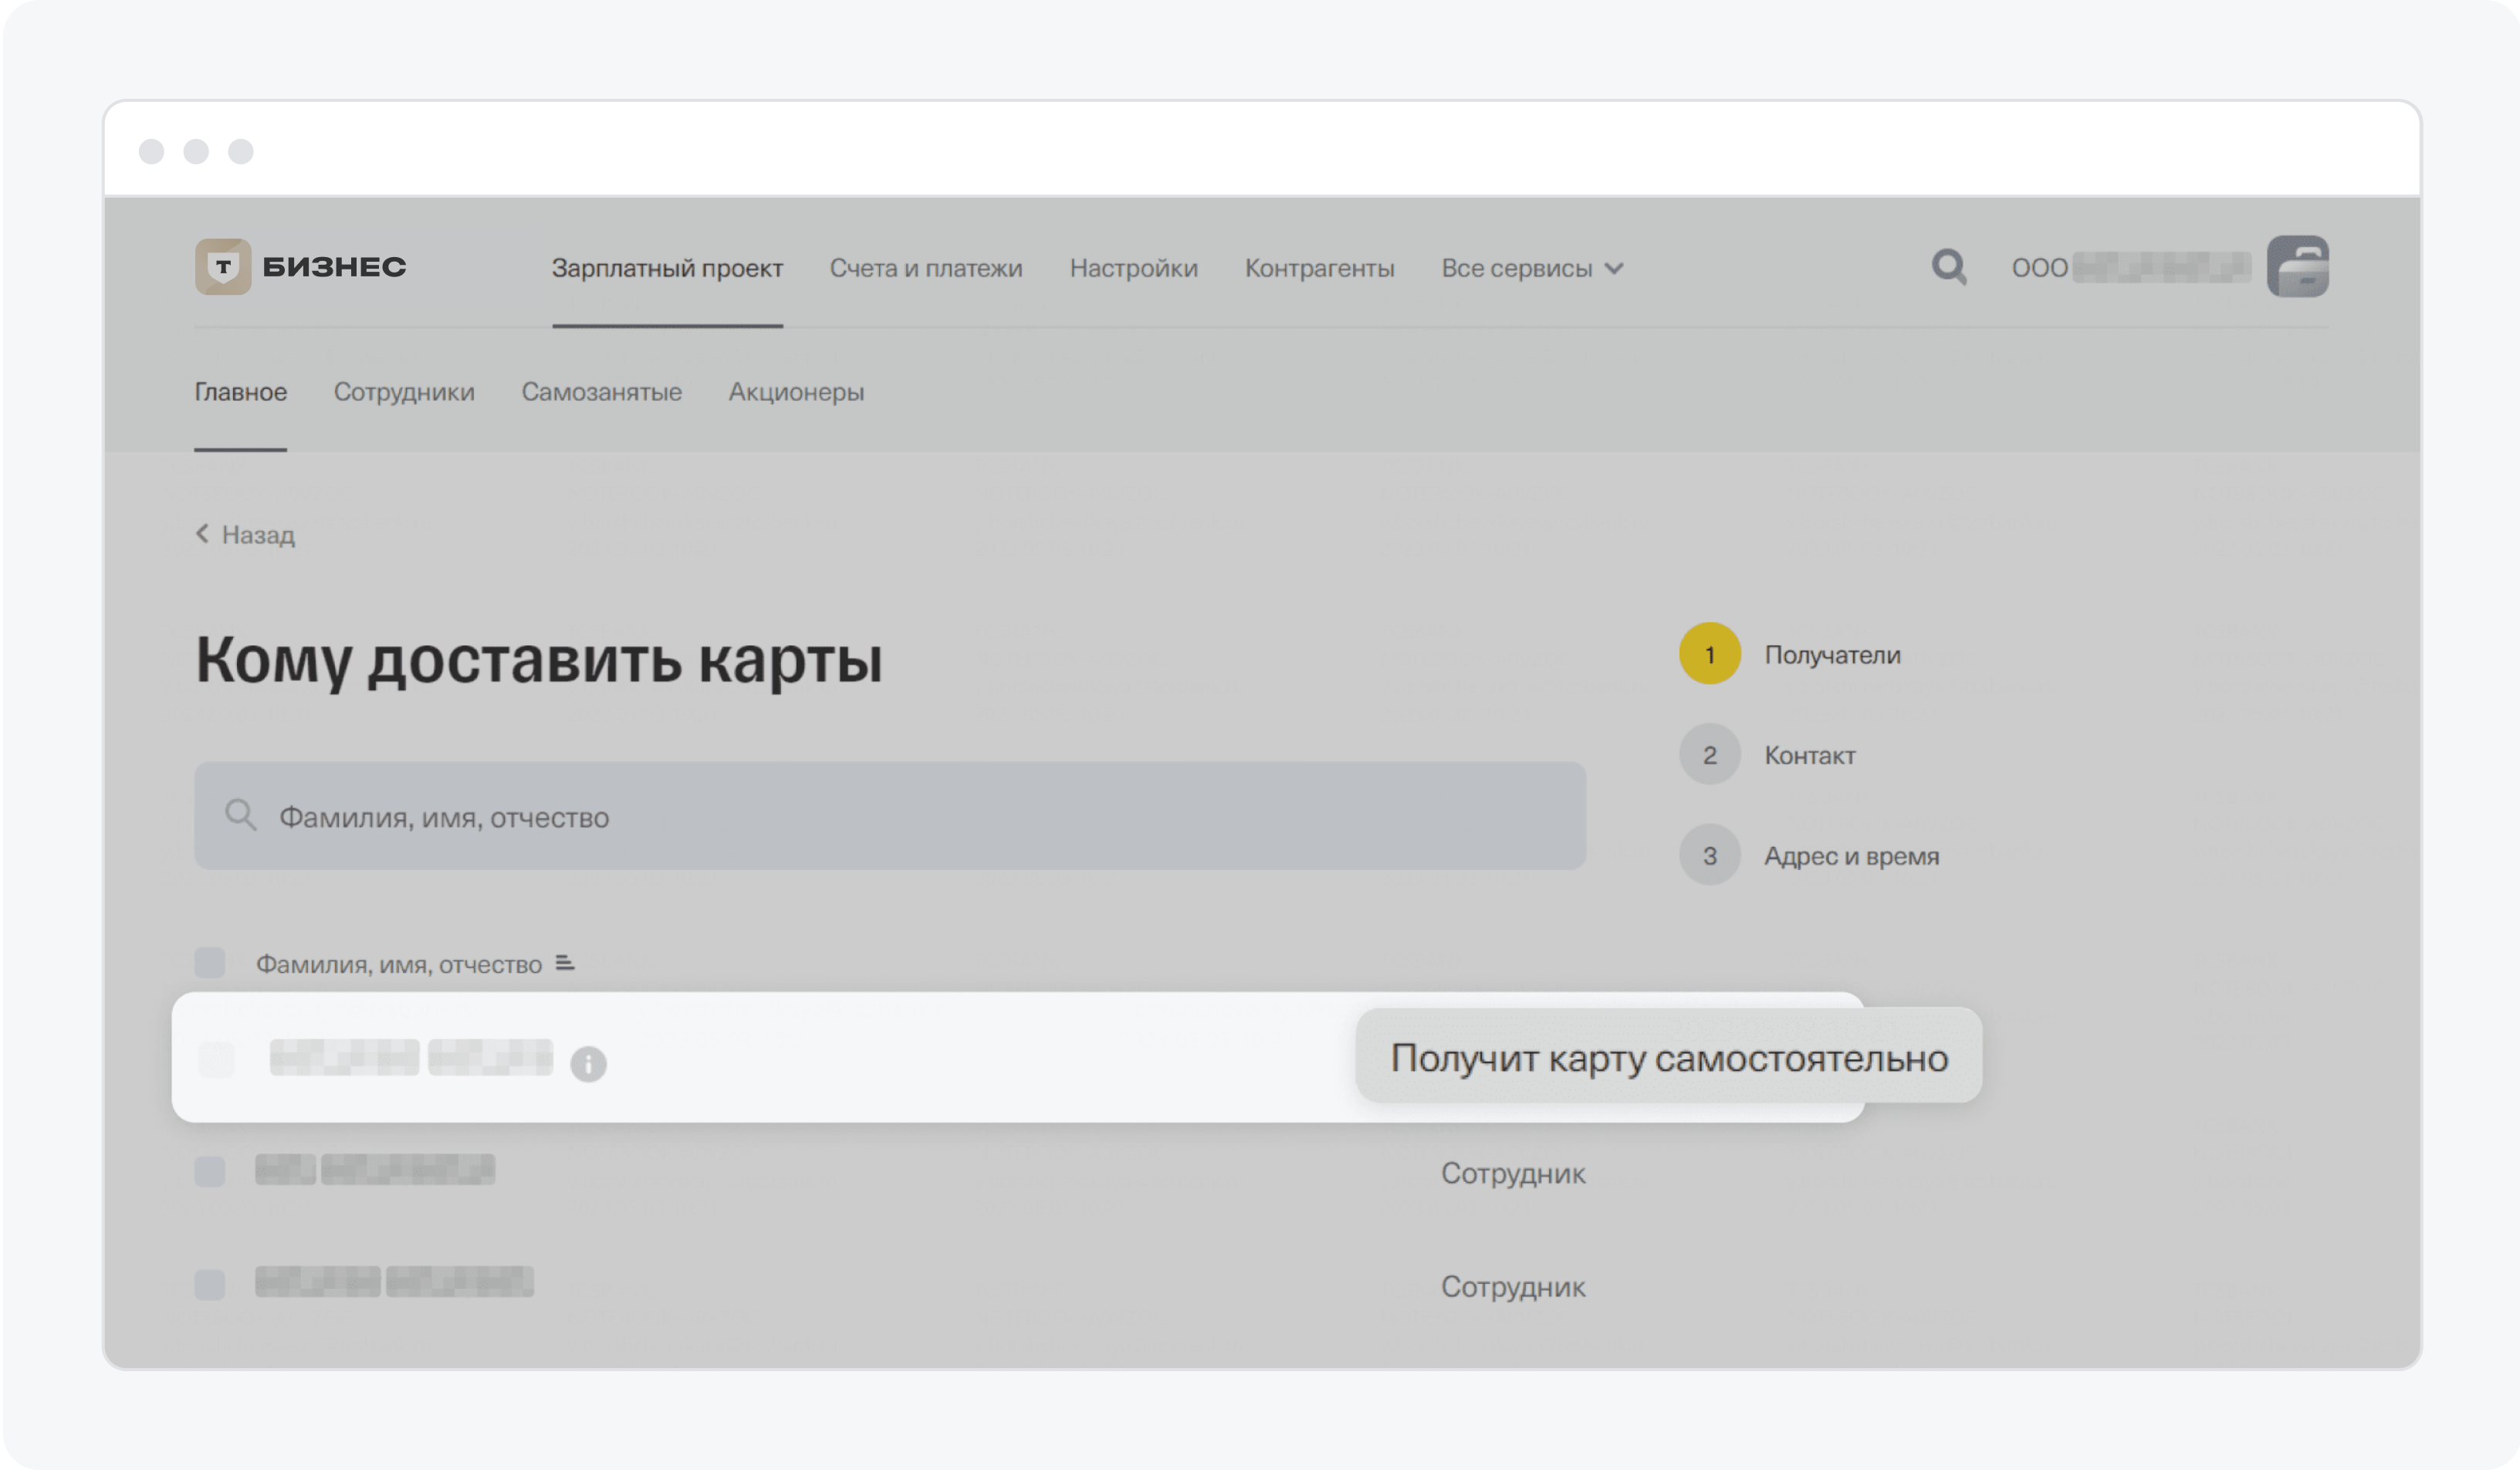Open the Счета и платежи menu item
The image size is (2520, 1470).
[926, 268]
